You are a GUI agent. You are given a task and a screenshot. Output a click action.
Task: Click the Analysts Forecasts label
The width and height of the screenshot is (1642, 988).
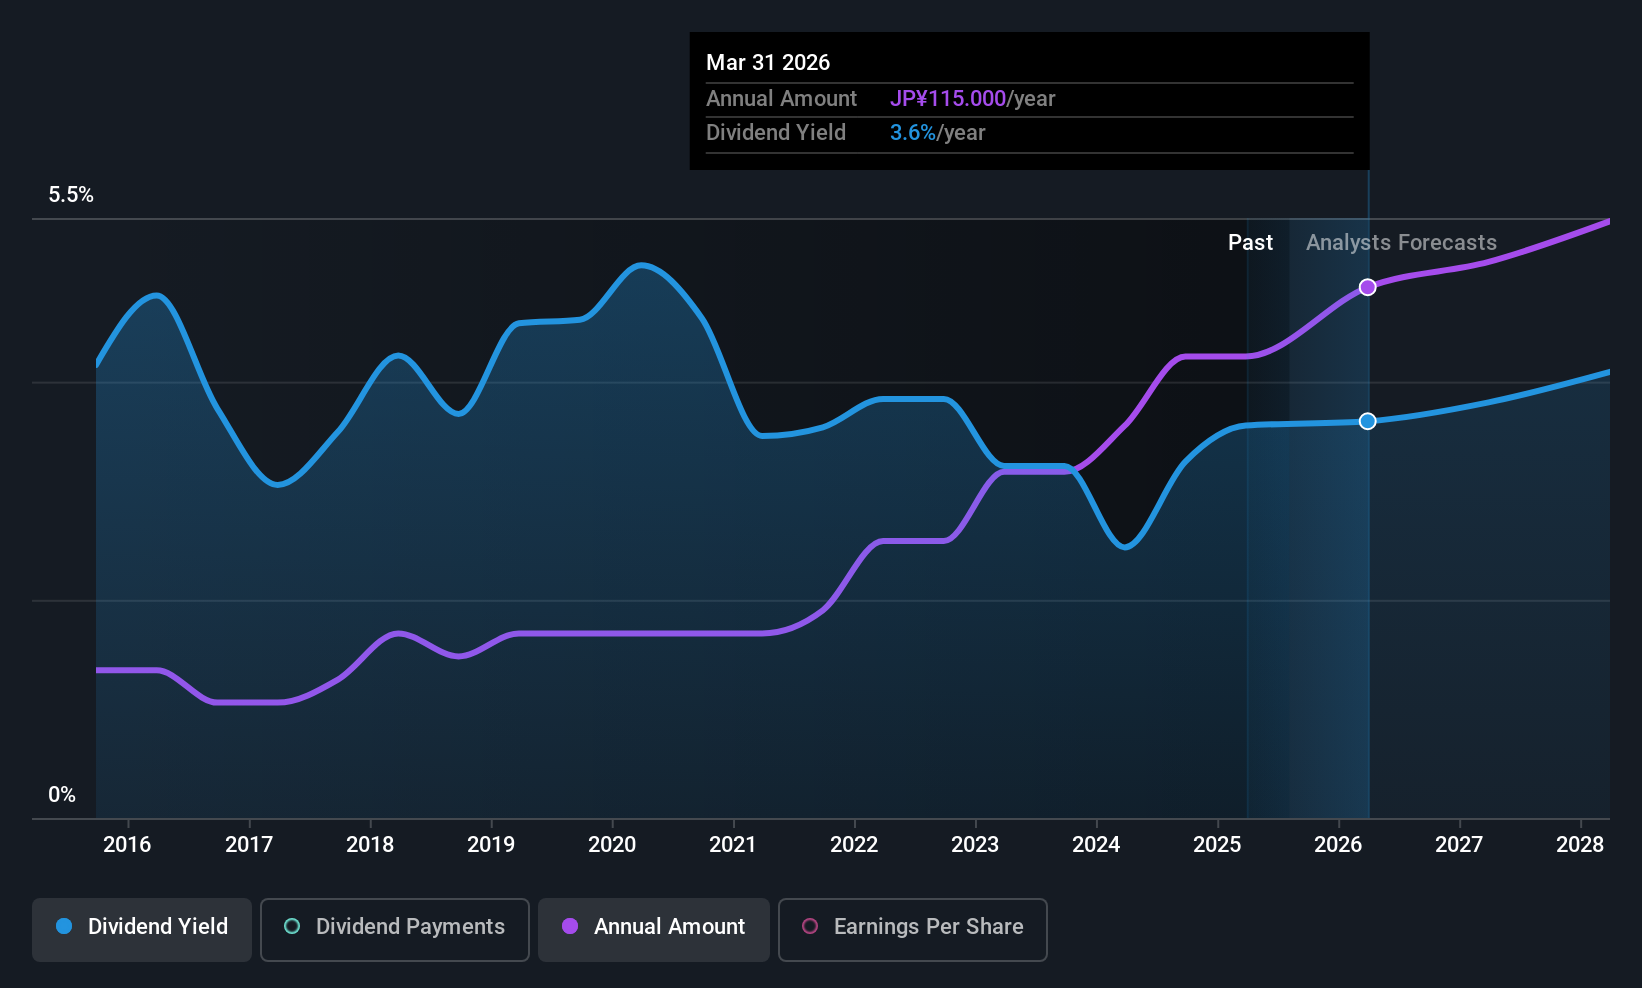tap(1401, 243)
